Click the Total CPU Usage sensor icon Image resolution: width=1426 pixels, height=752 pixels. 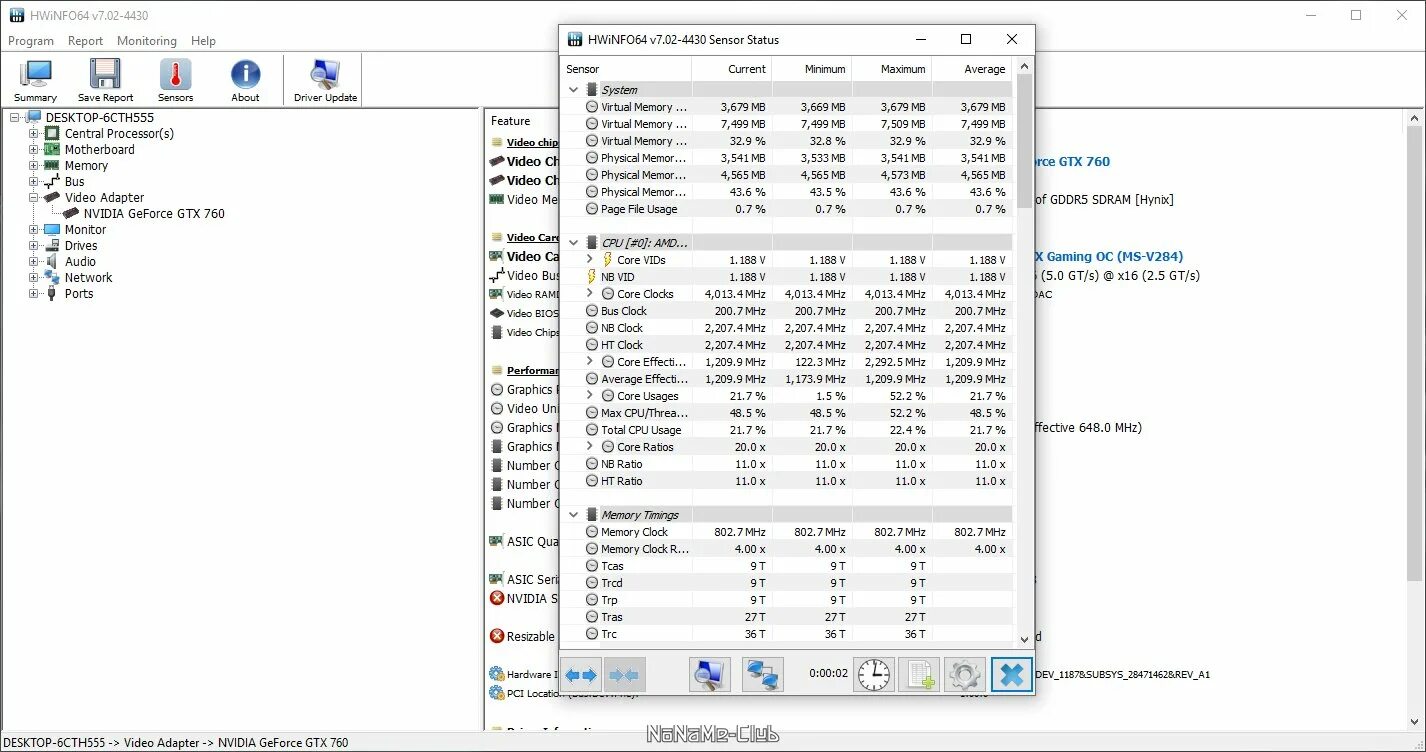pos(592,430)
